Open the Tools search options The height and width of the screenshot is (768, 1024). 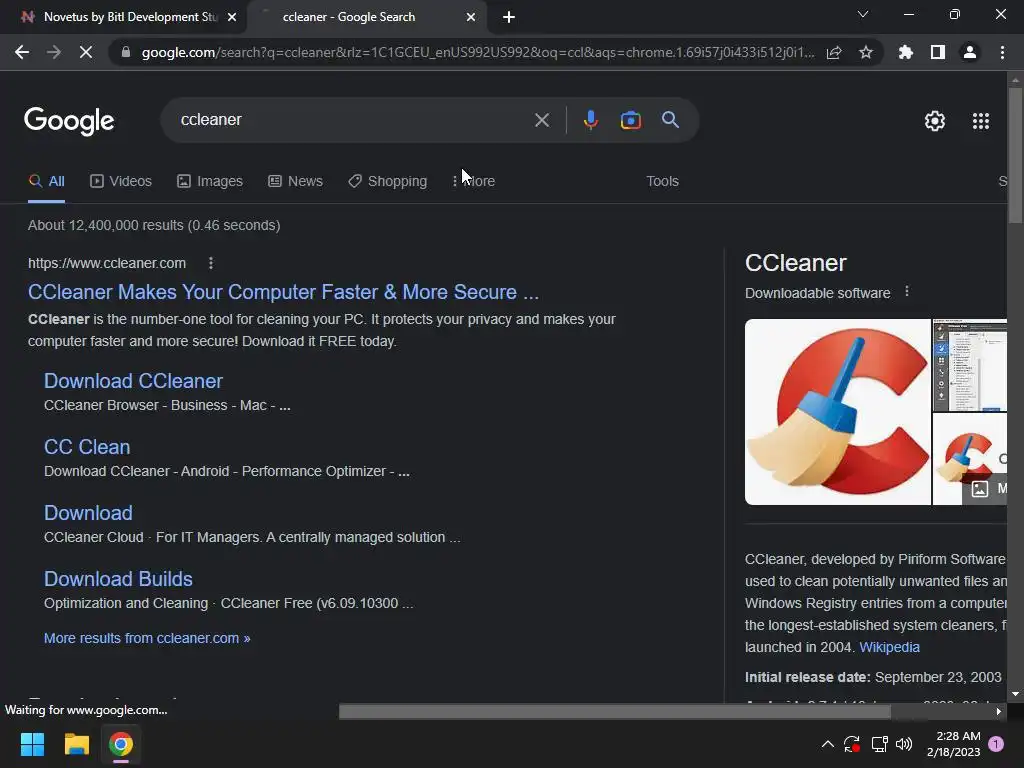coord(662,181)
